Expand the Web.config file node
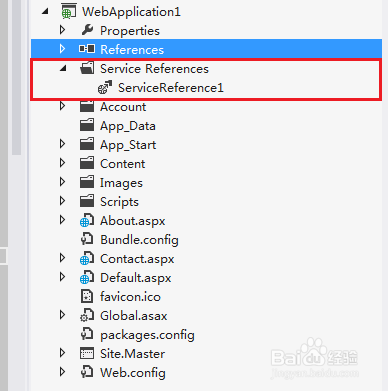Viewport: 388px width, 391px height. click(x=62, y=372)
